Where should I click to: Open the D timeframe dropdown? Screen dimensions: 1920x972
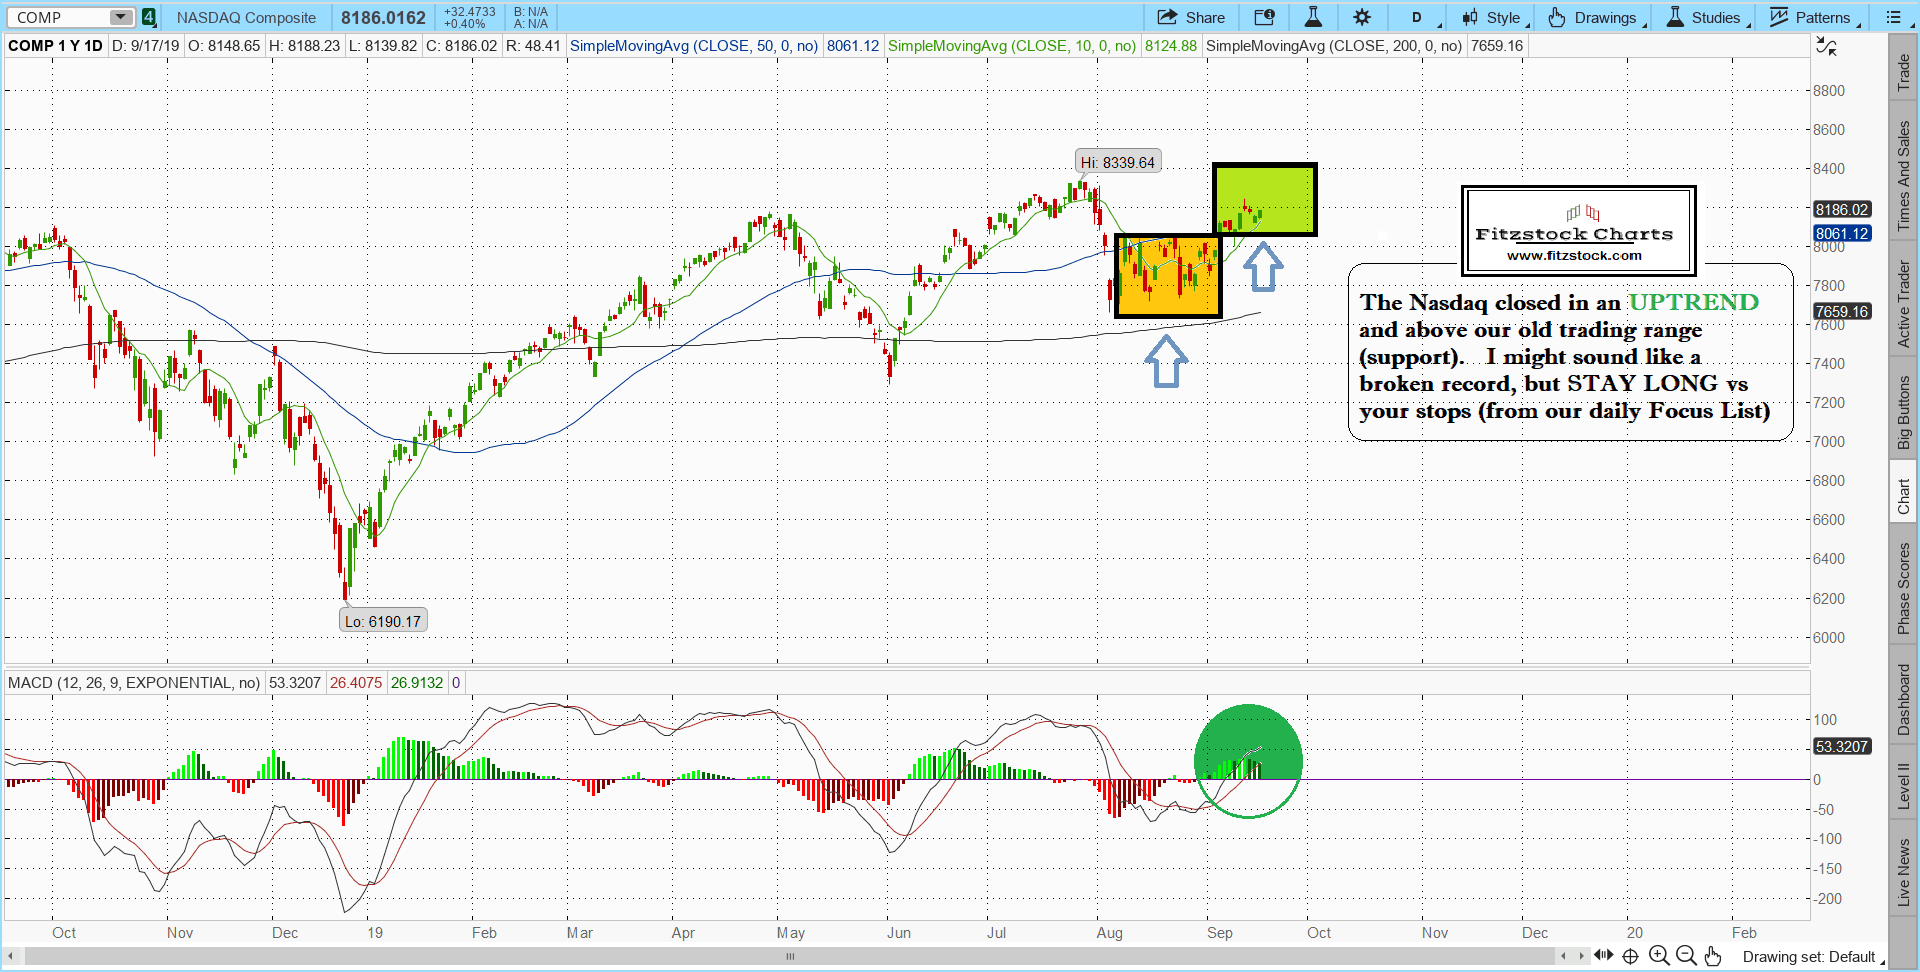coord(1418,17)
